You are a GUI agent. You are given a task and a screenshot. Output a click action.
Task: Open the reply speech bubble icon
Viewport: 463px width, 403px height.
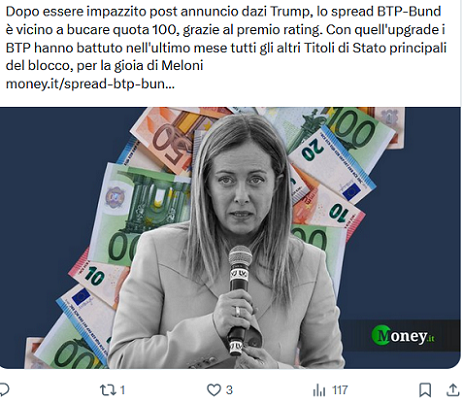tap(4, 390)
